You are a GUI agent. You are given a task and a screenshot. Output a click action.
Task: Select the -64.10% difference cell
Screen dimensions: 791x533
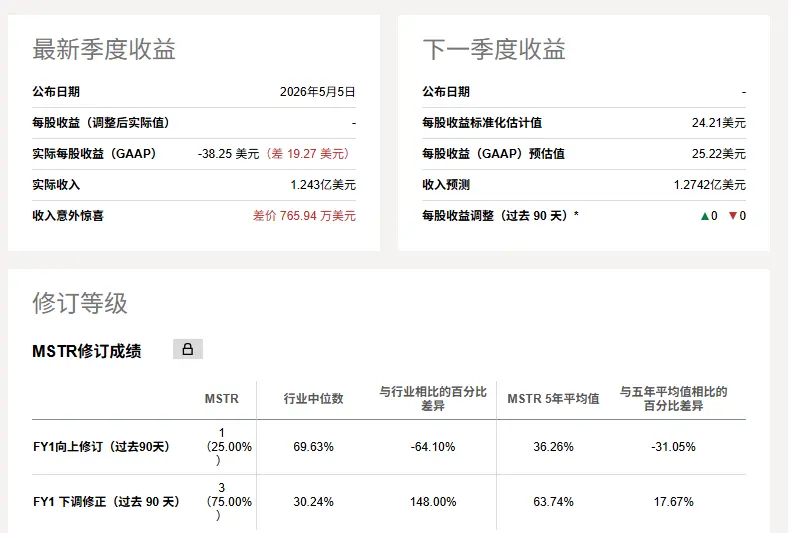[x=433, y=447]
